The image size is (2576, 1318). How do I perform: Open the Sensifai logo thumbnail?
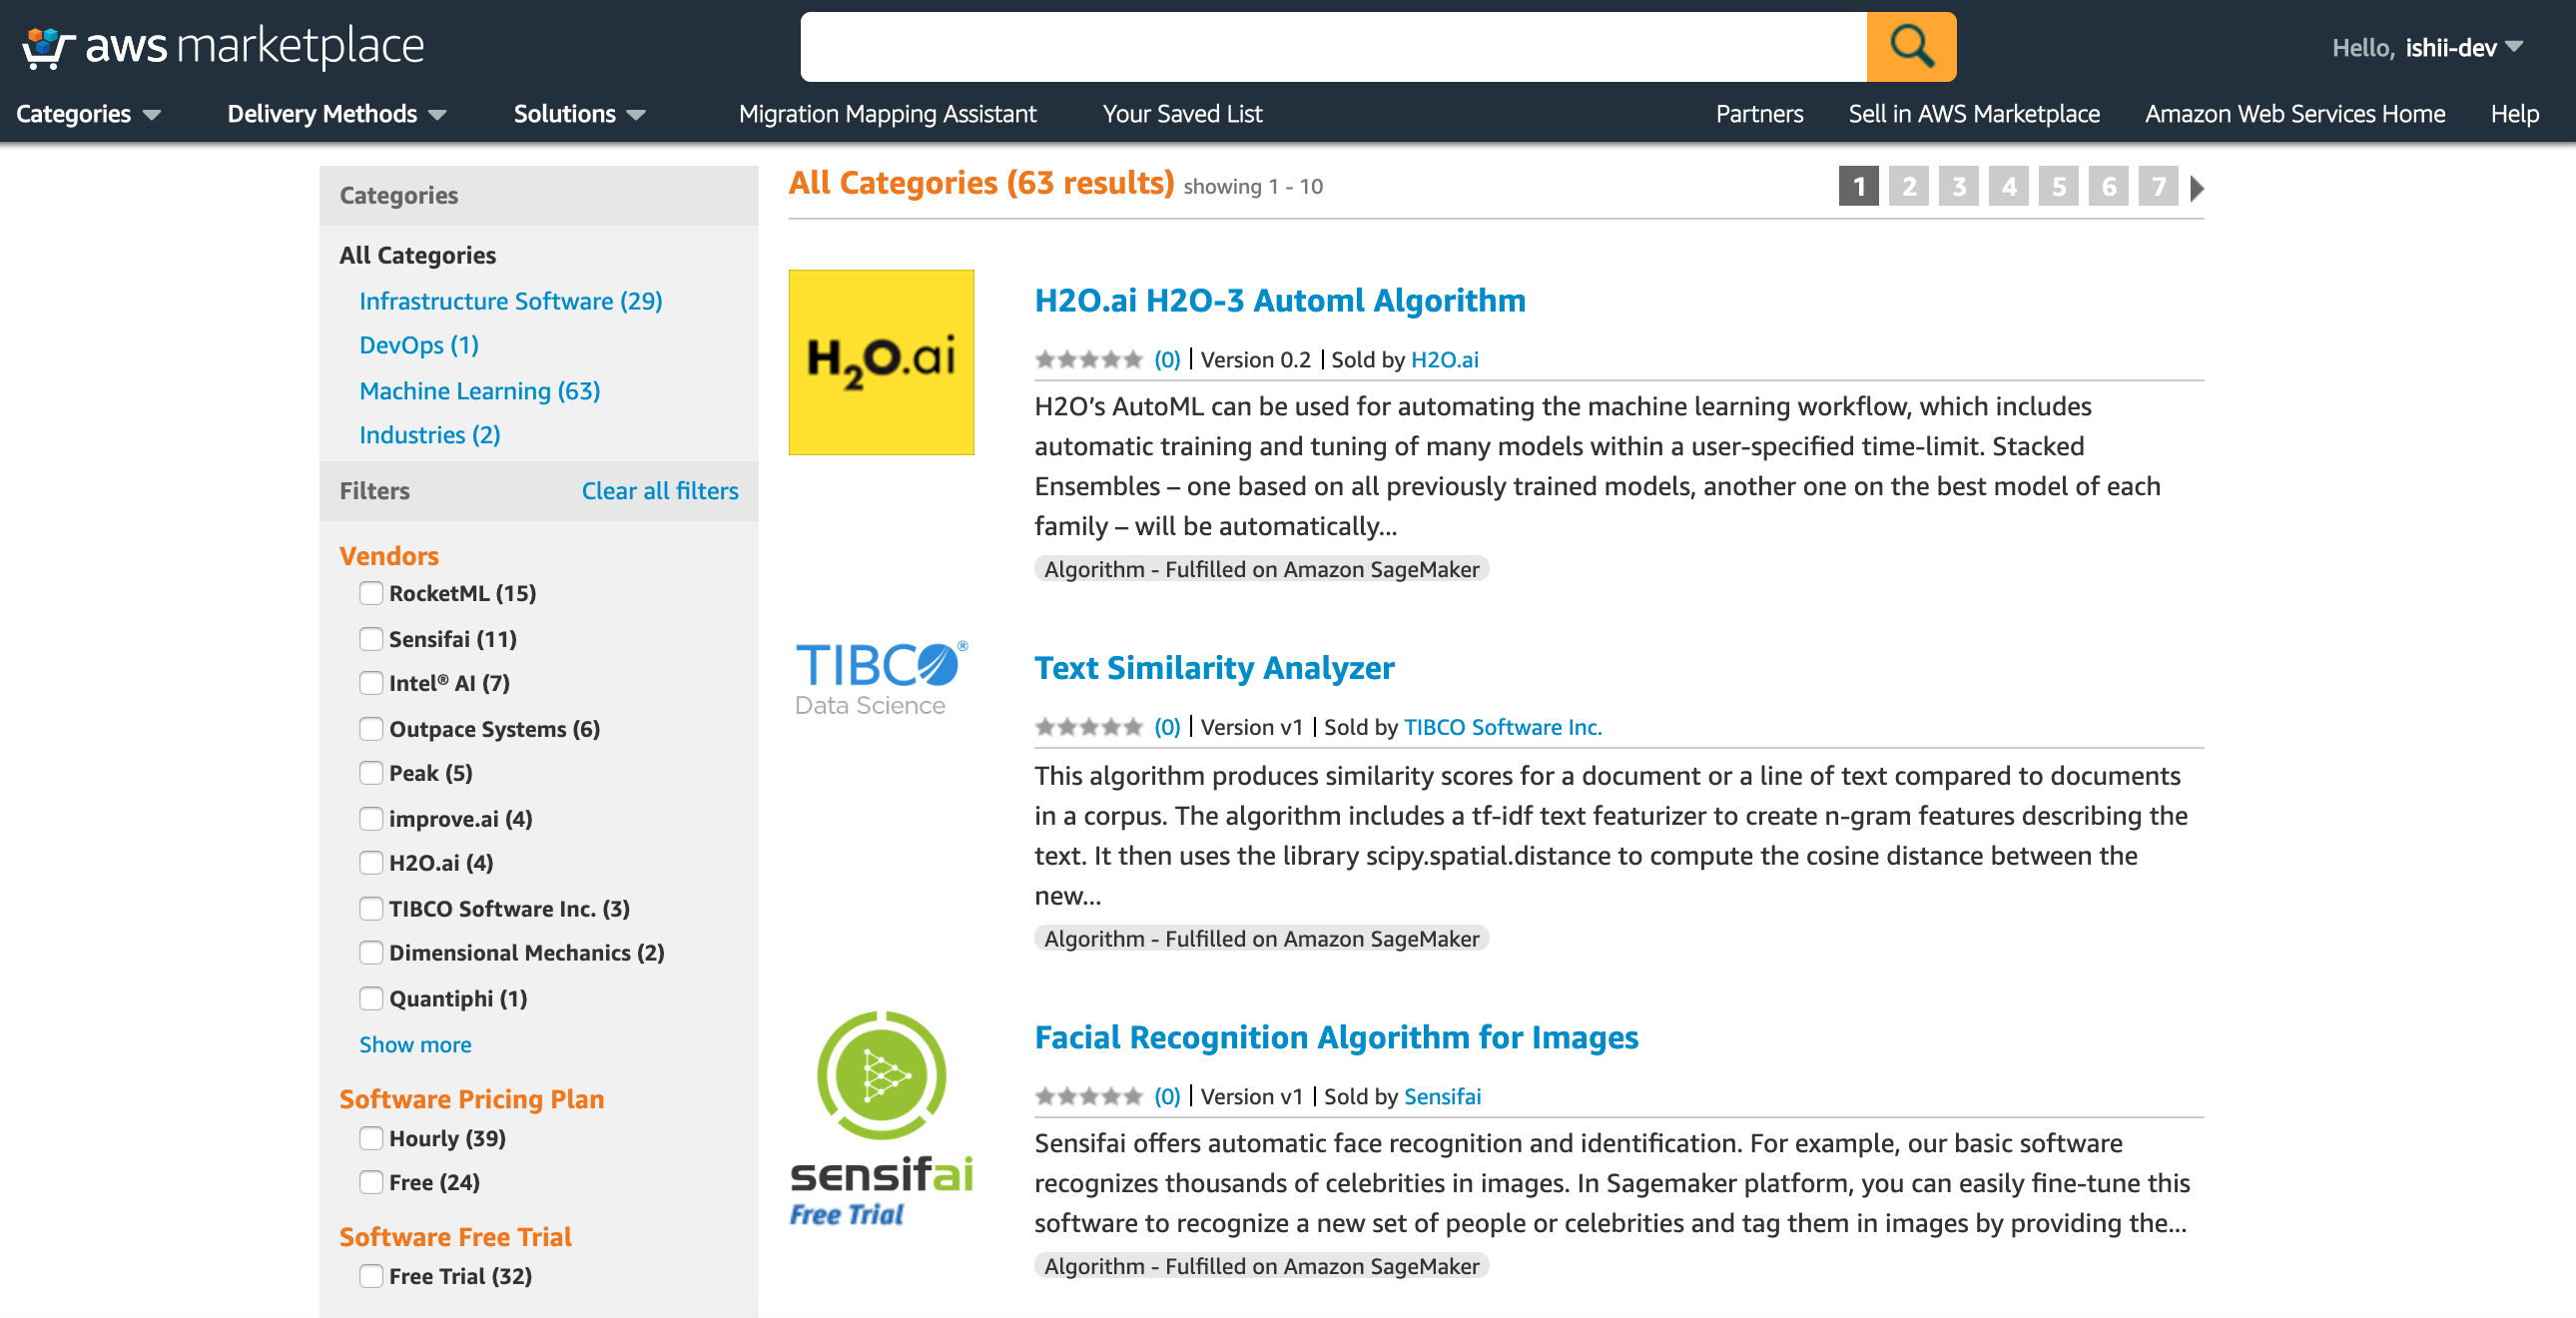880,1118
